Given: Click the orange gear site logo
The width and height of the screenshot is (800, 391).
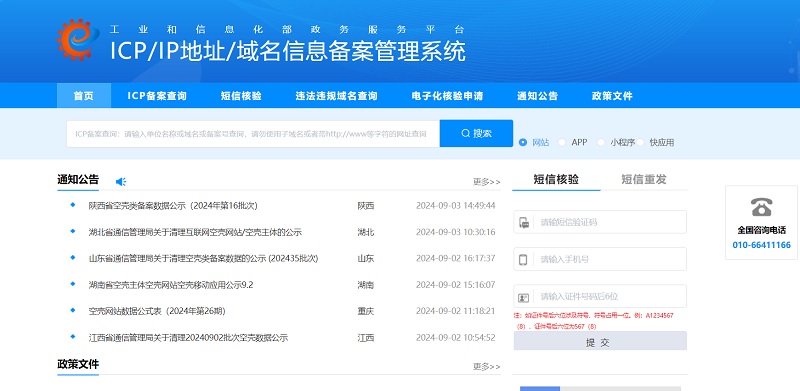Looking at the screenshot, I should pyautogui.click(x=78, y=40).
